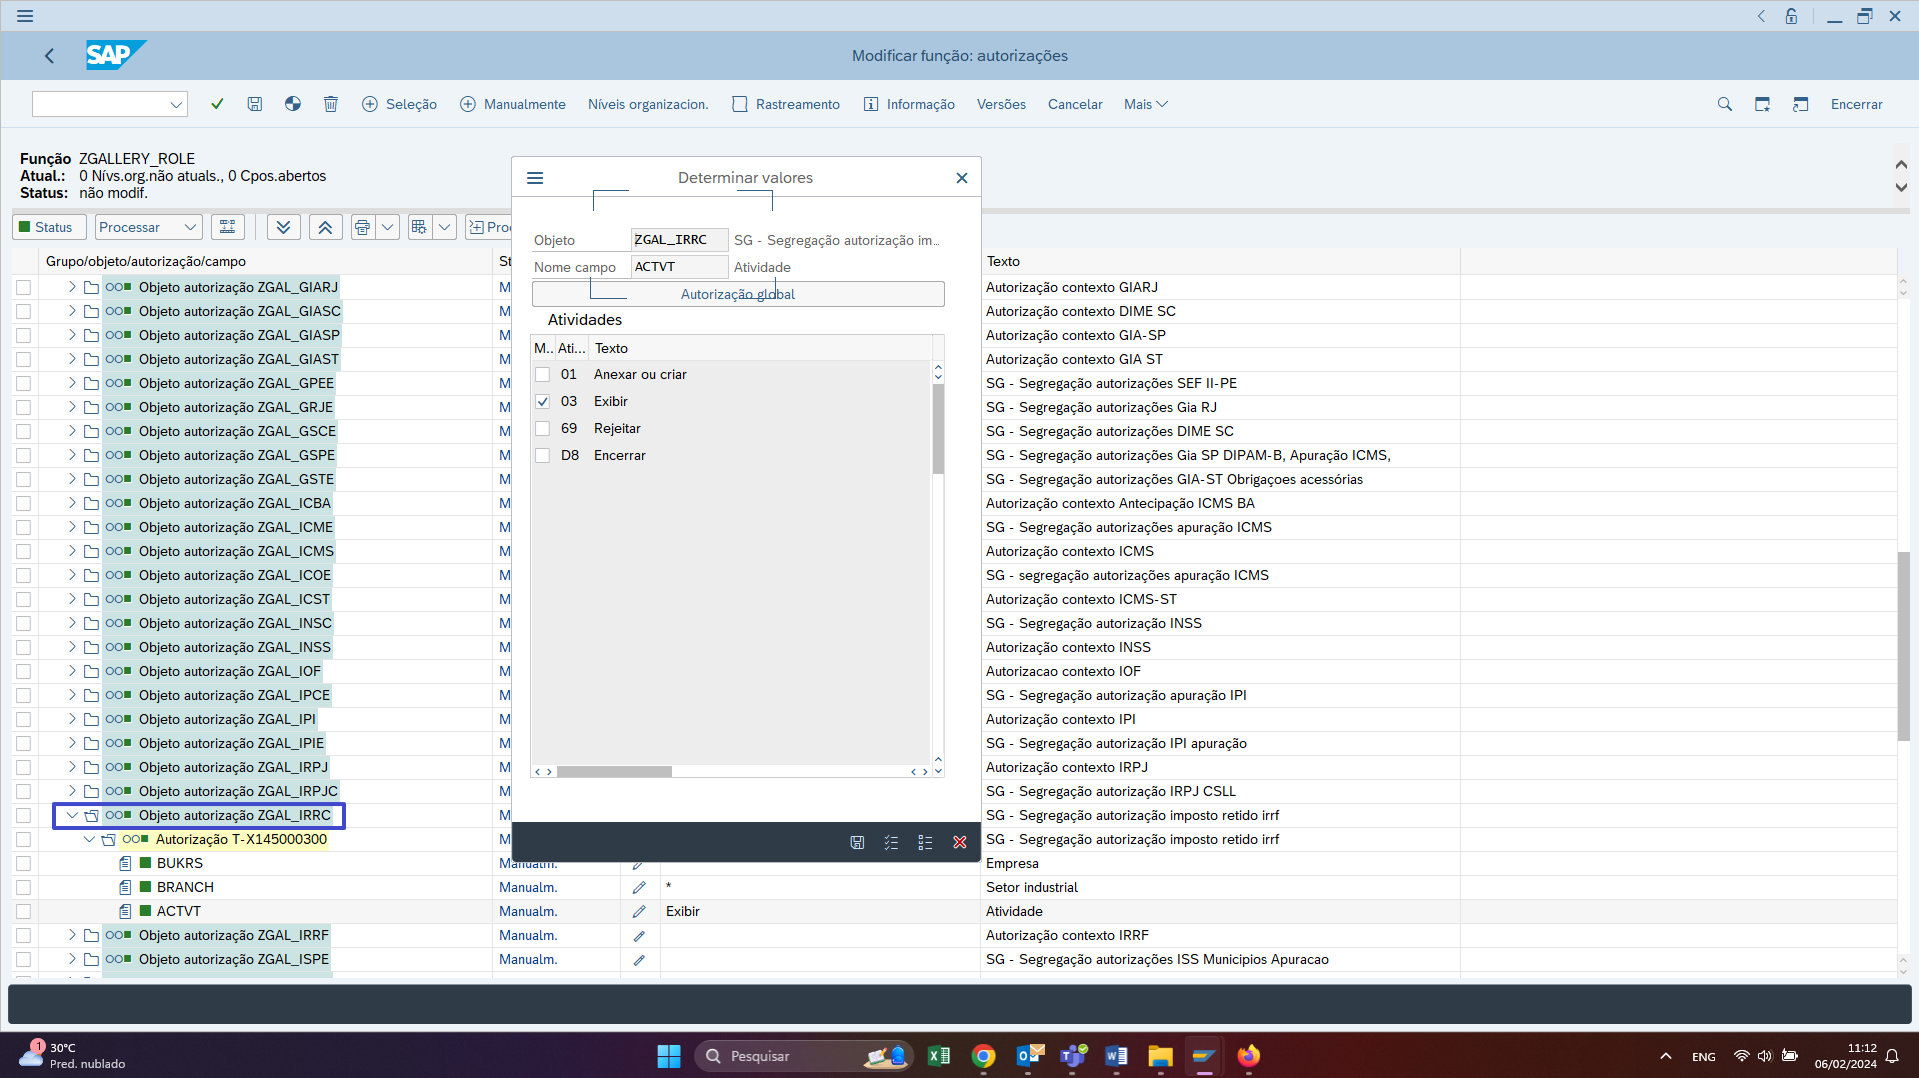The width and height of the screenshot is (1919, 1078).
Task: Click the search magnifier icon in SAP toolbar
Action: click(x=1725, y=104)
